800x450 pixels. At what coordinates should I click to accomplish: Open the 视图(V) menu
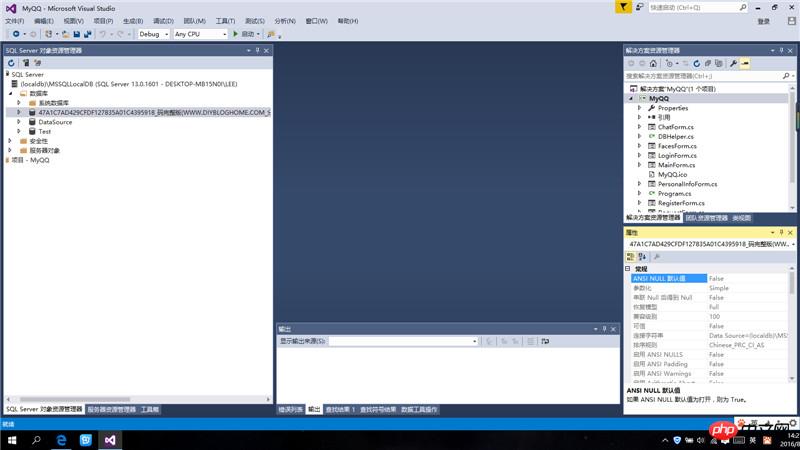73,21
